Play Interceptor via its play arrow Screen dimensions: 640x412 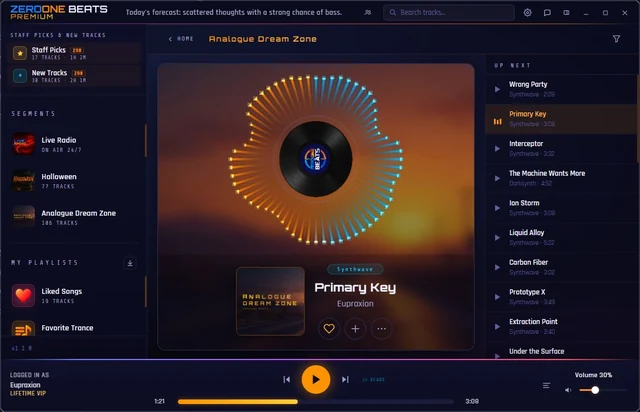(497, 149)
